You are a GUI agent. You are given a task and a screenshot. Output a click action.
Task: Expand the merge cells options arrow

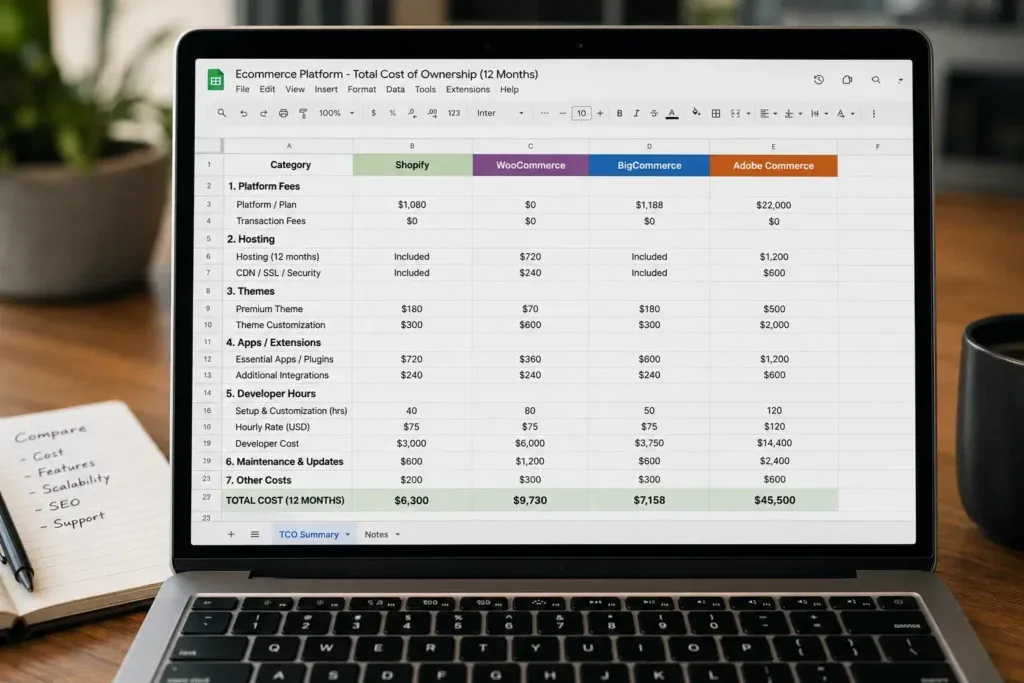[748, 114]
